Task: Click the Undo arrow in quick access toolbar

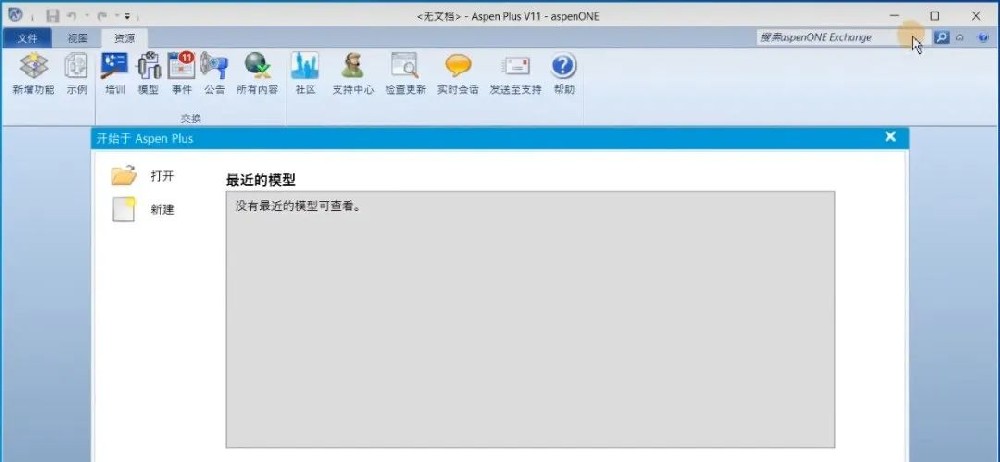Action: pos(71,16)
